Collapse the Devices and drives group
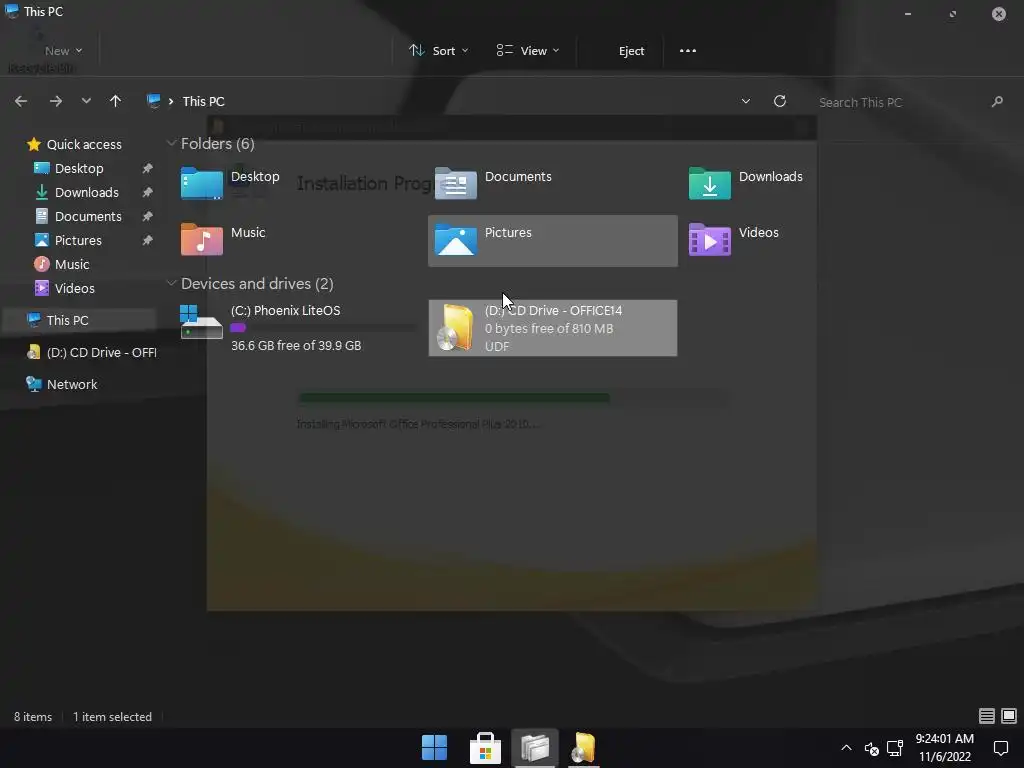The height and width of the screenshot is (768, 1024). coord(172,283)
